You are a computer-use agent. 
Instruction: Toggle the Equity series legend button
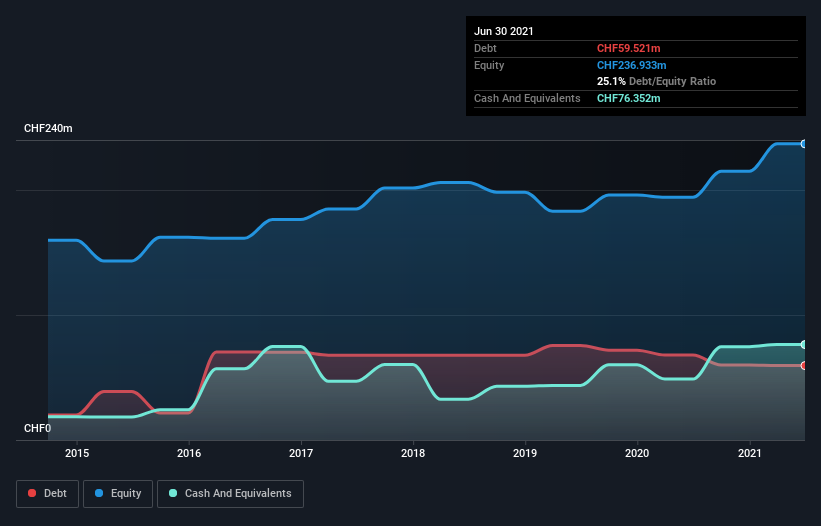click(x=118, y=494)
